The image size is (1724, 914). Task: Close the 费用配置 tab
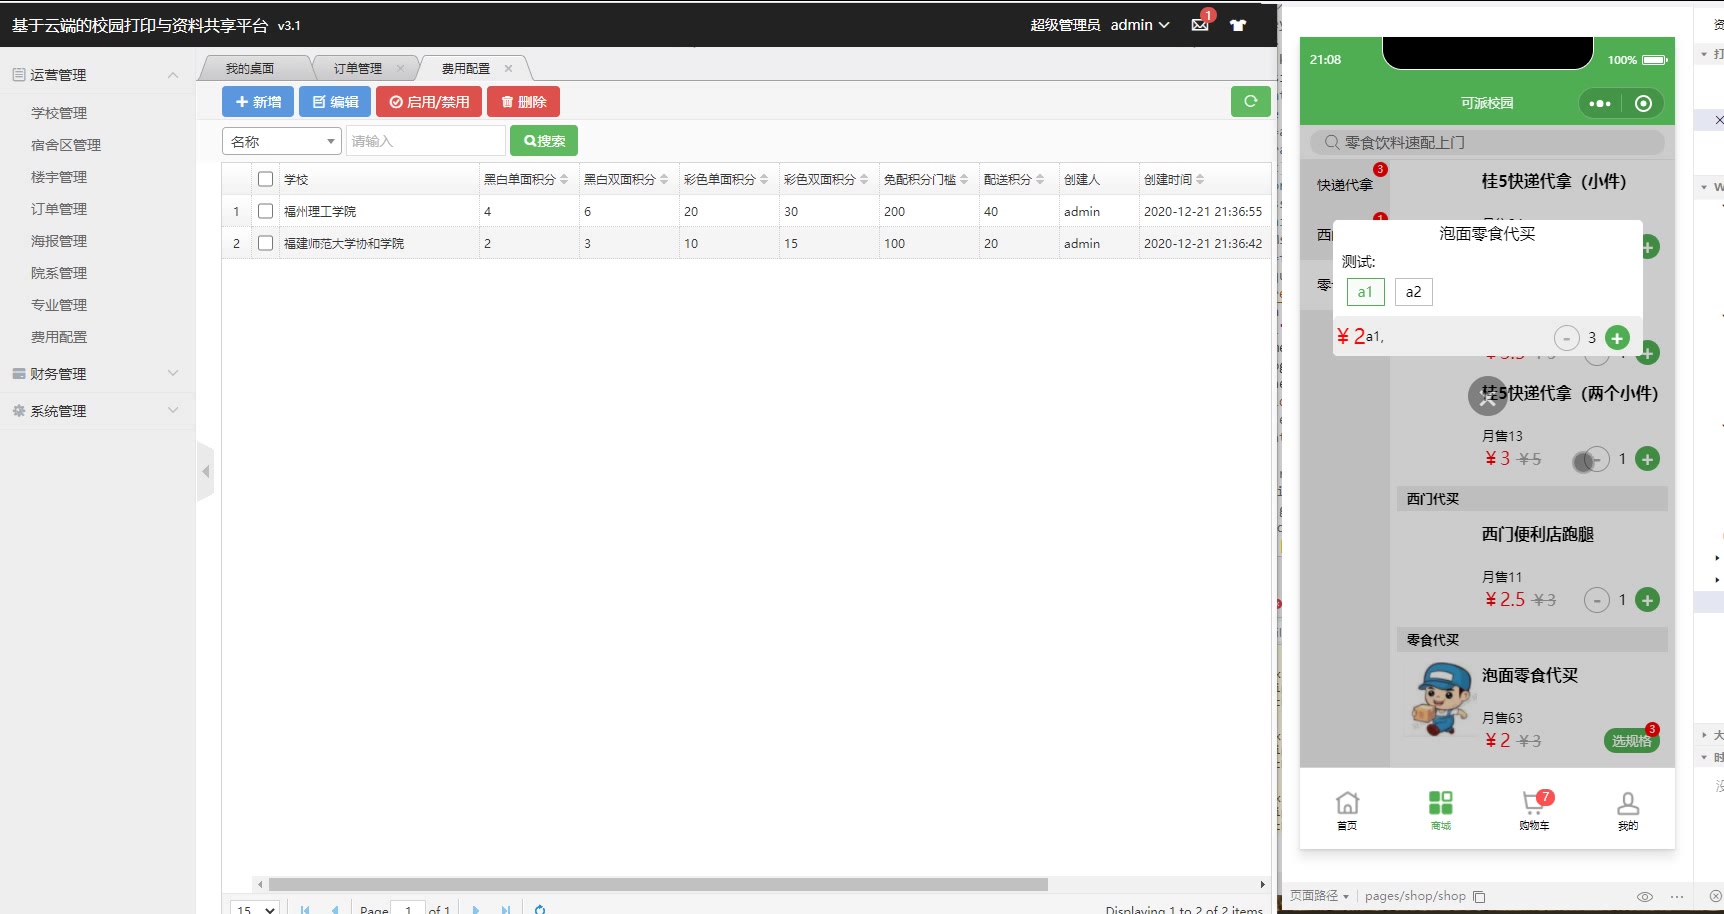508,68
